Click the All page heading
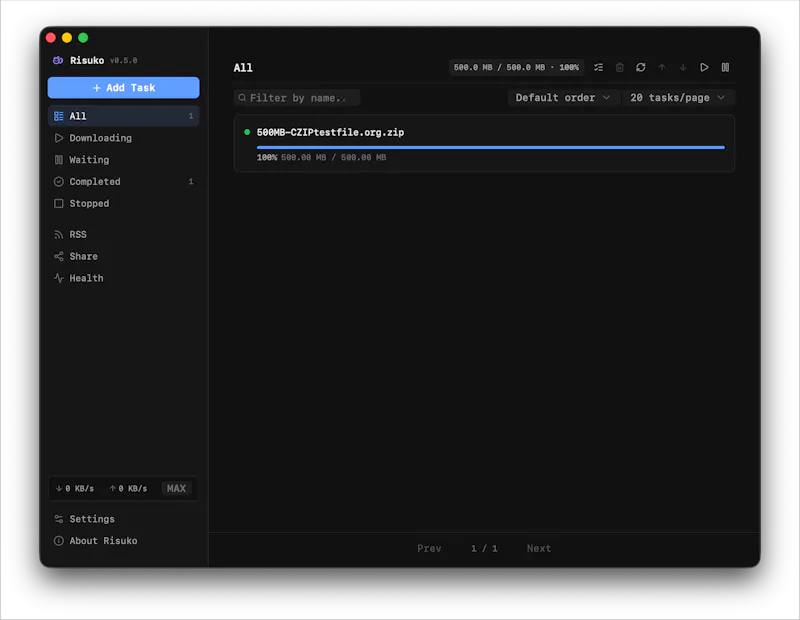The width and height of the screenshot is (800, 620). tap(243, 68)
